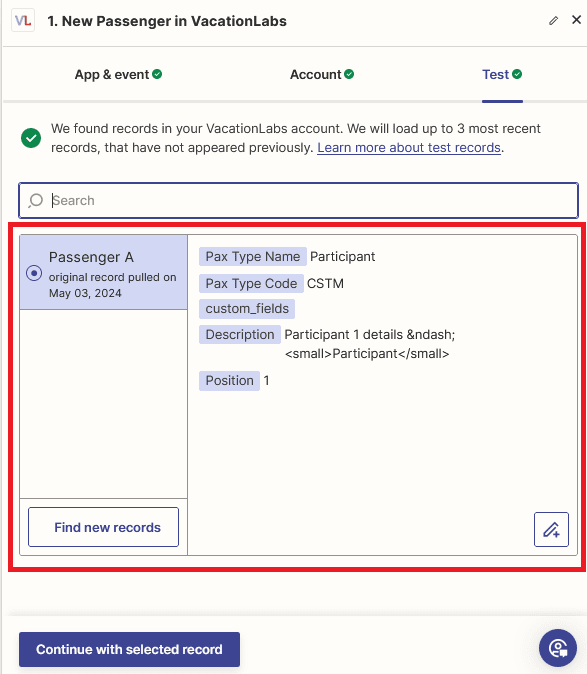Focus the Search records input field
The image size is (587, 674).
[298, 200]
